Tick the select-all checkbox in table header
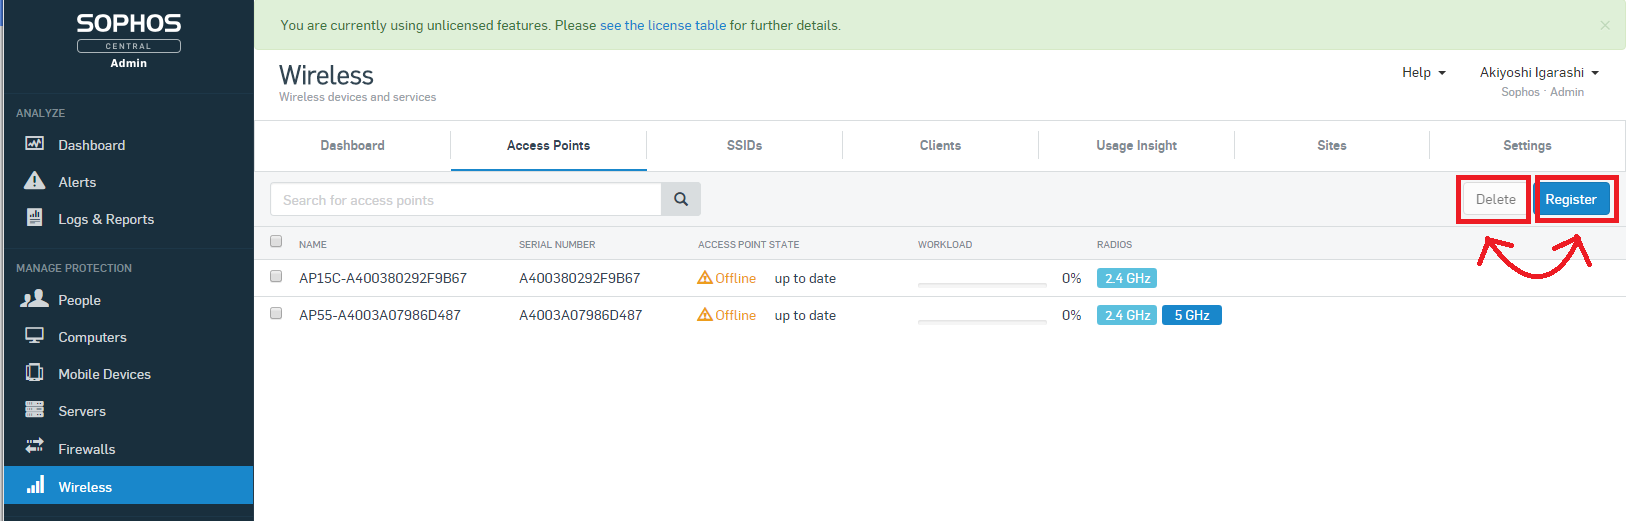 [276, 241]
